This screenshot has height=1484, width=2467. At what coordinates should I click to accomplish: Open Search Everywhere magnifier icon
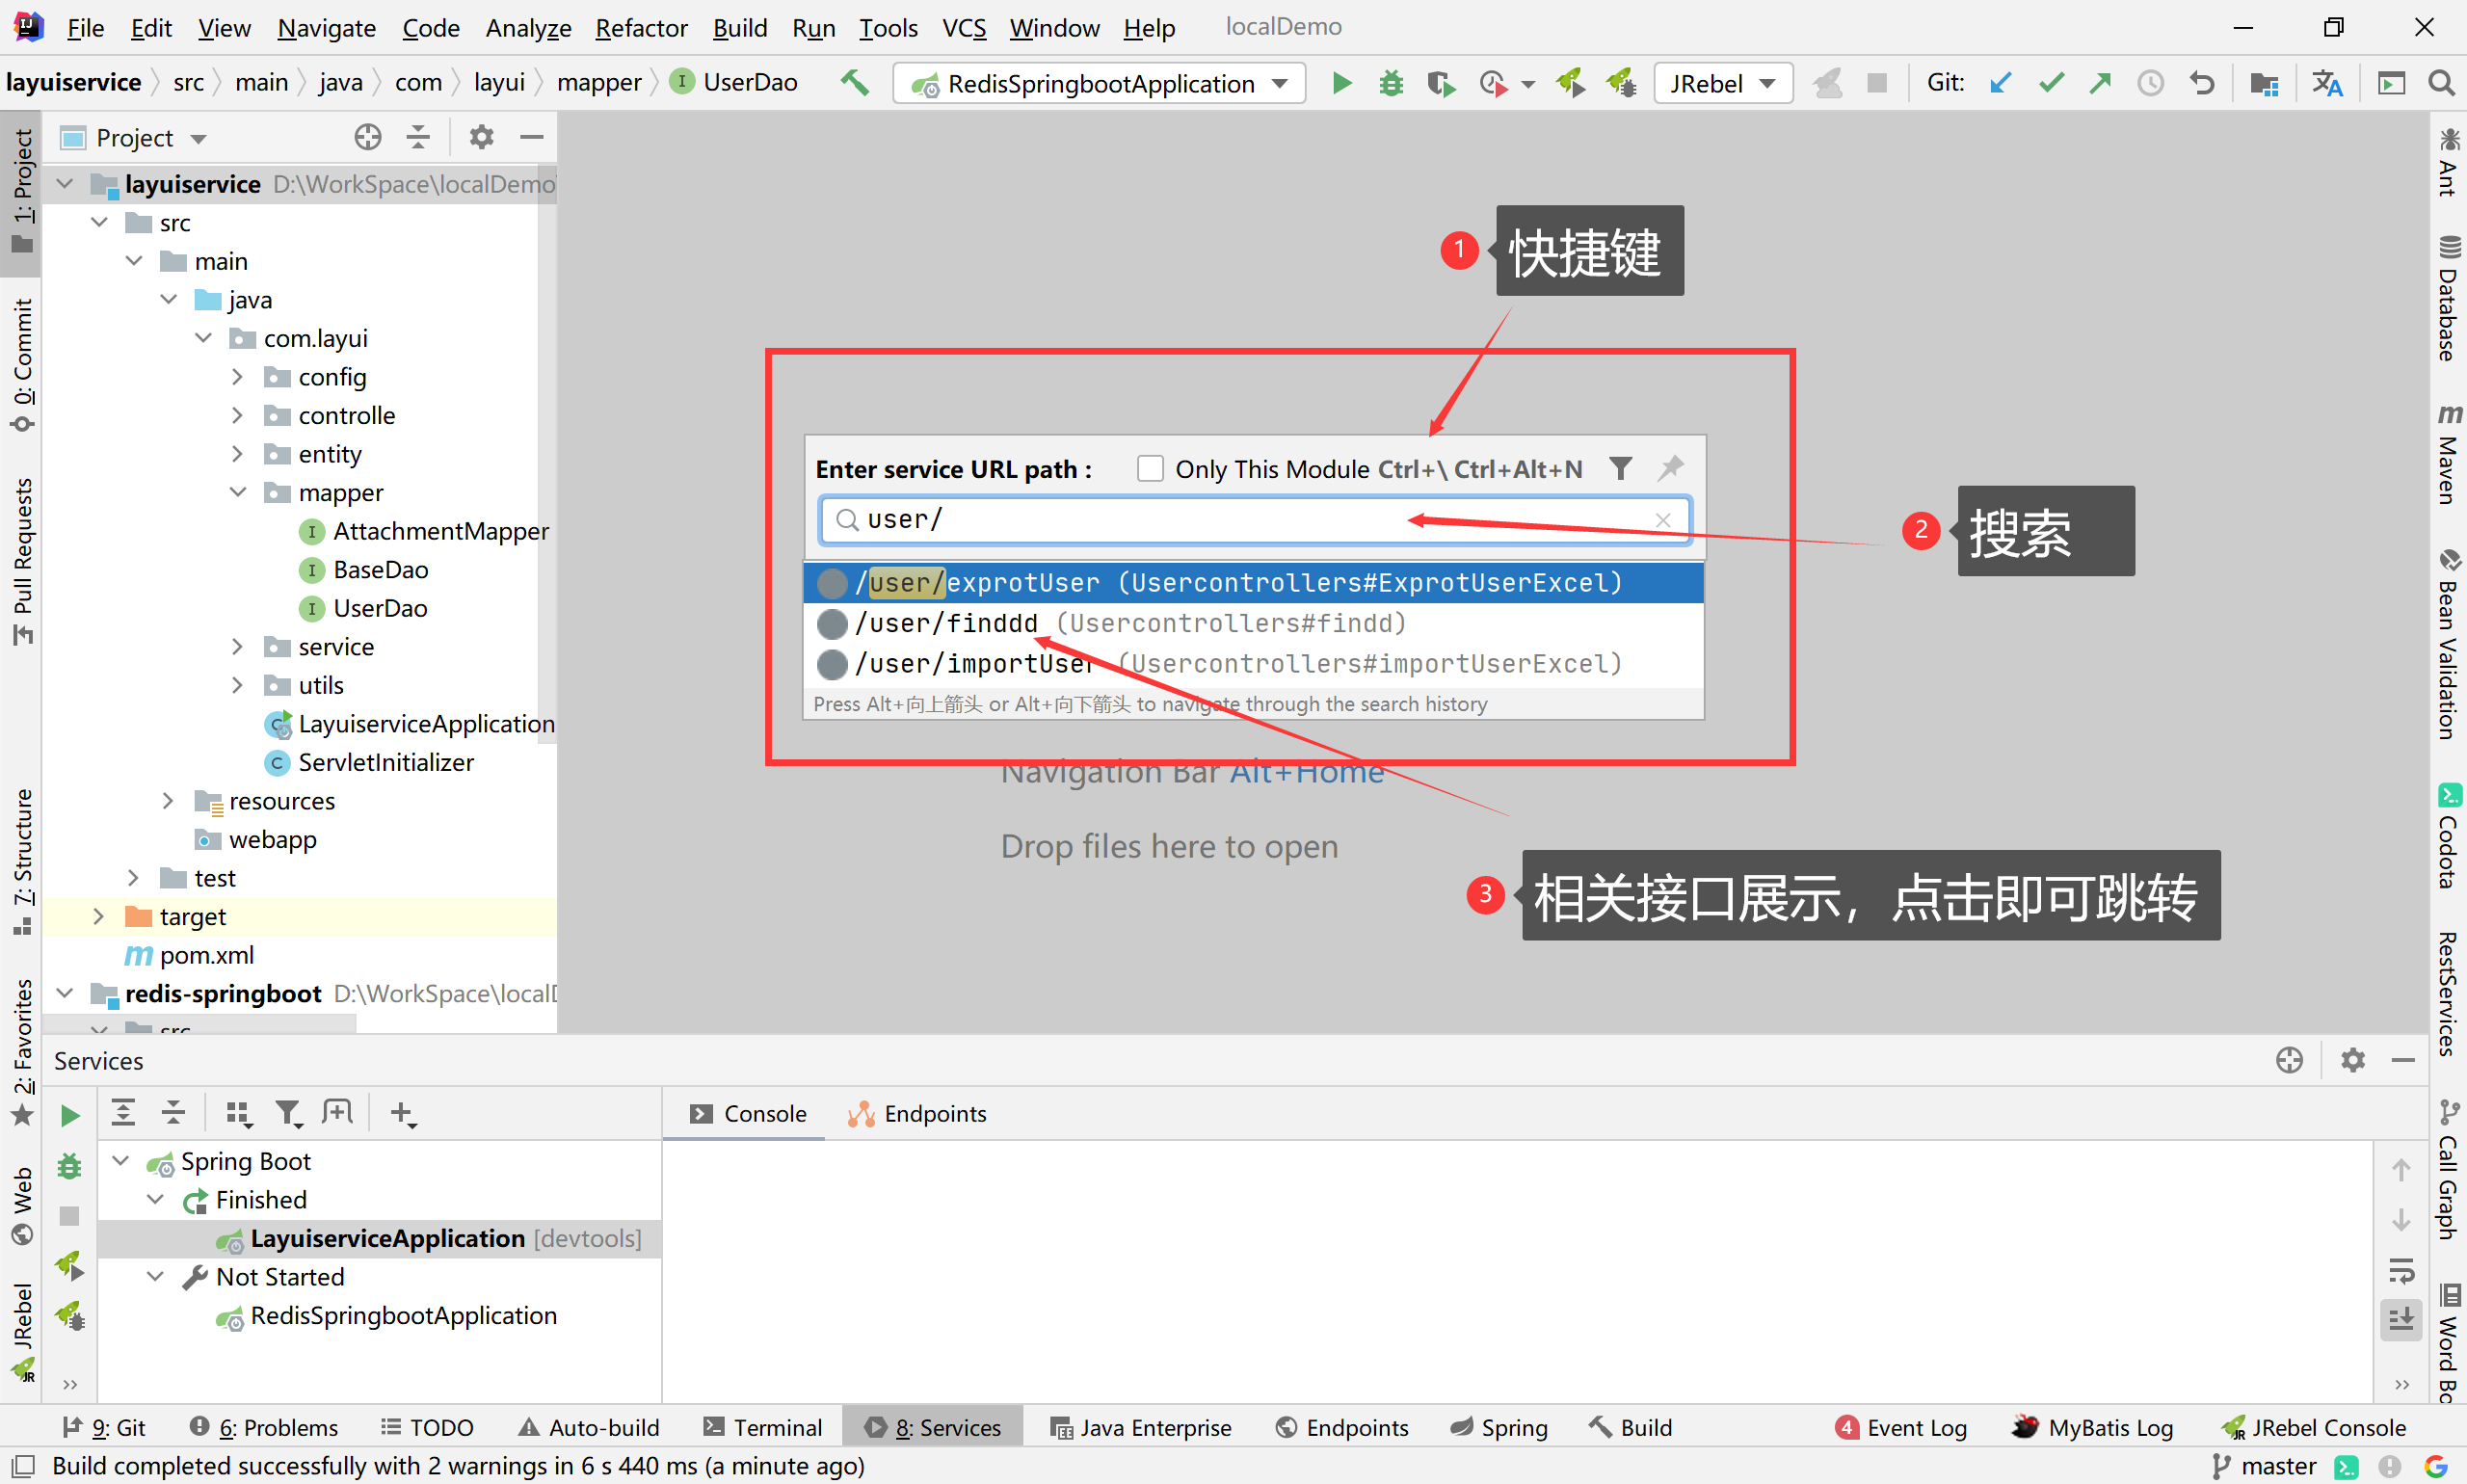(2441, 83)
